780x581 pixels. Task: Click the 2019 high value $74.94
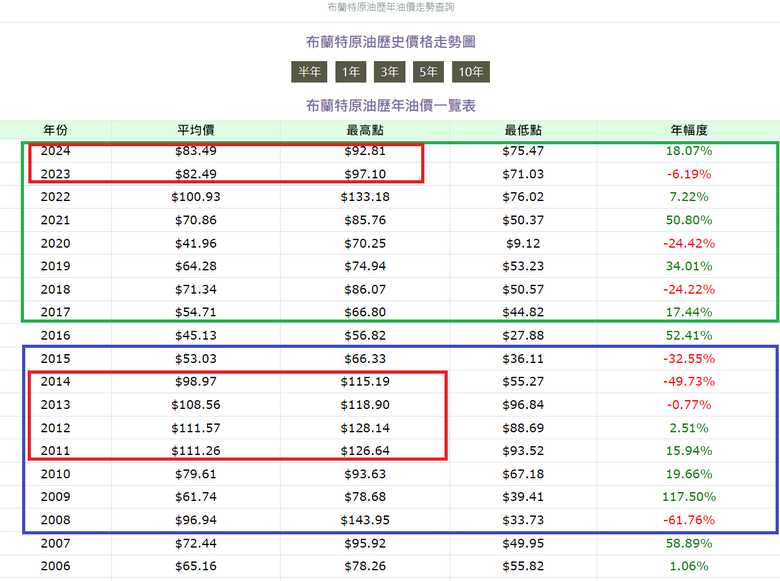coord(365,266)
